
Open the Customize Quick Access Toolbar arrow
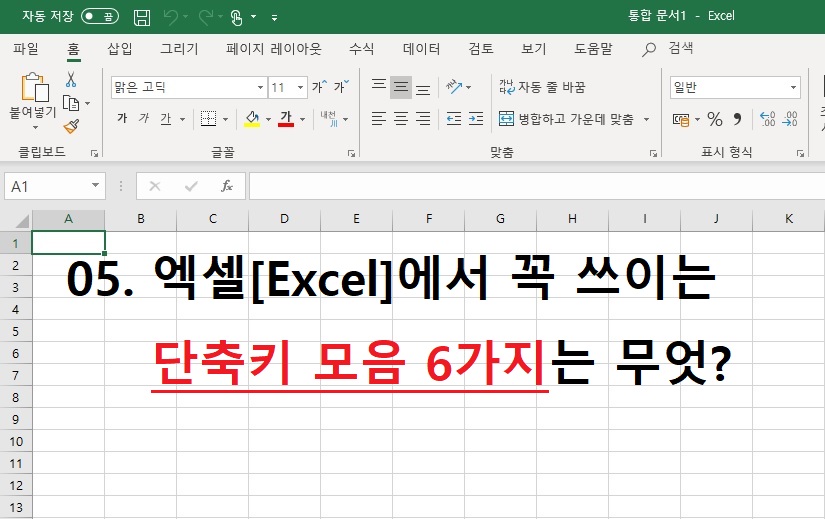pos(274,18)
